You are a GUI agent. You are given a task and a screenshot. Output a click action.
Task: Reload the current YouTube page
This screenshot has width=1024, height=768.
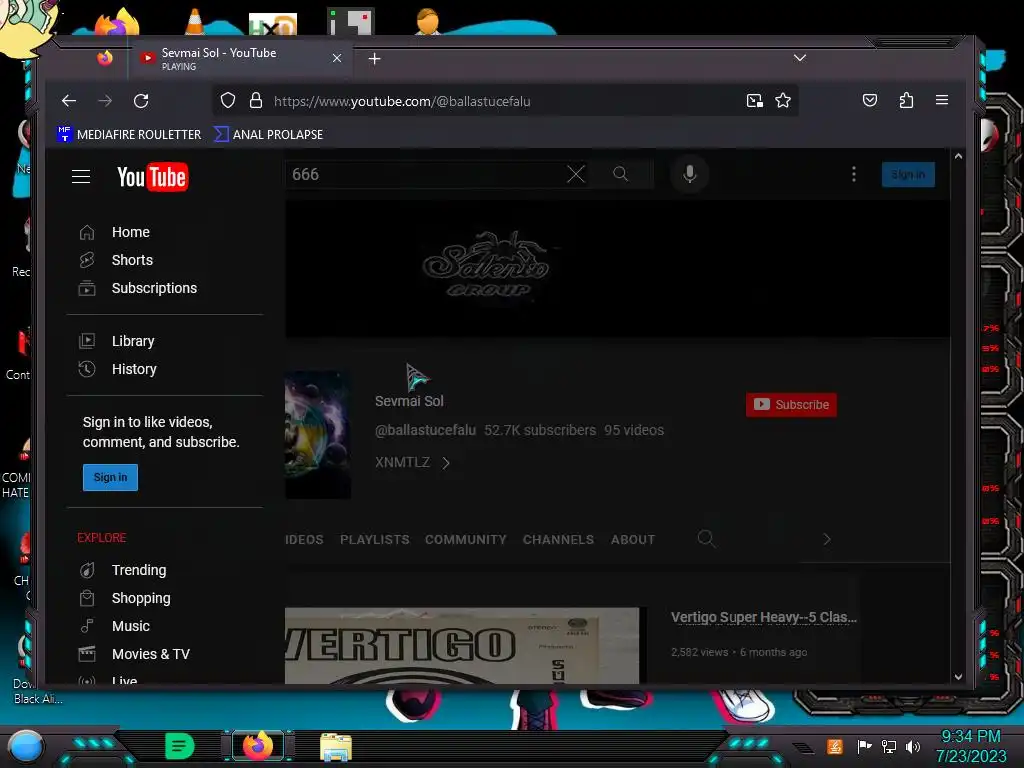point(141,101)
